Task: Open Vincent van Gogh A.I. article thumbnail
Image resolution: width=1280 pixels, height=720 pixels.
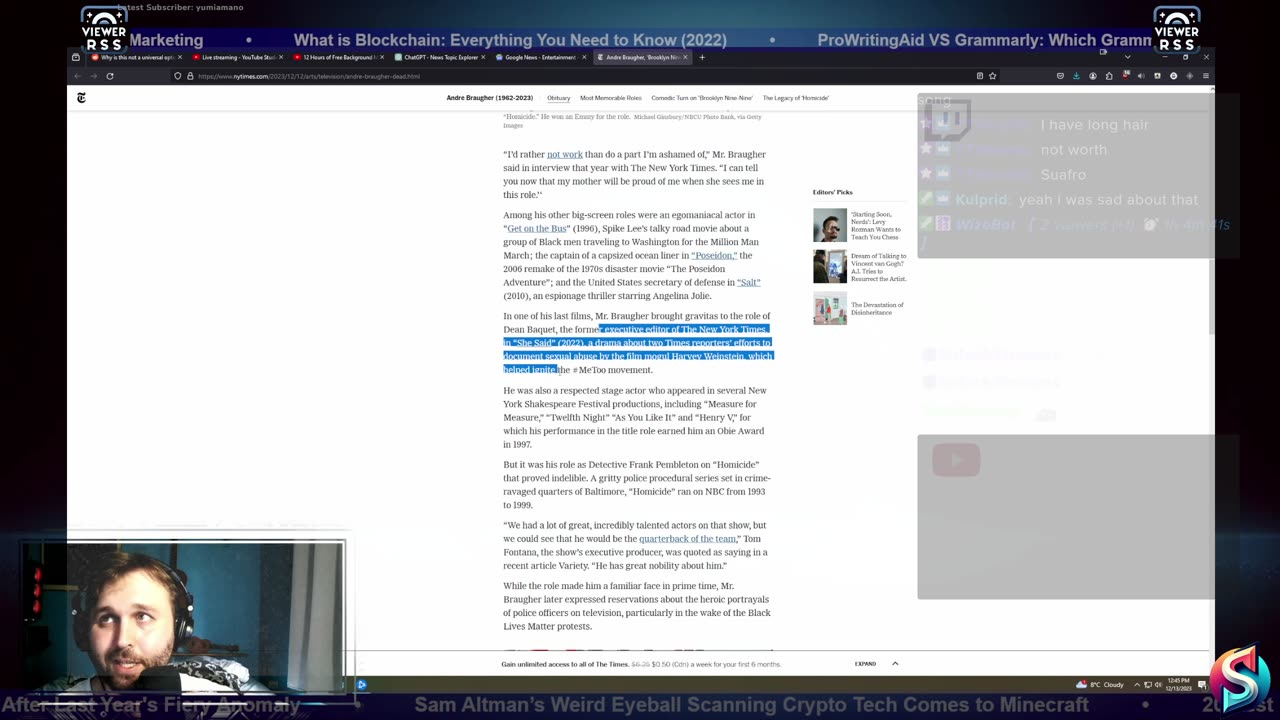Action: (829, 267)
